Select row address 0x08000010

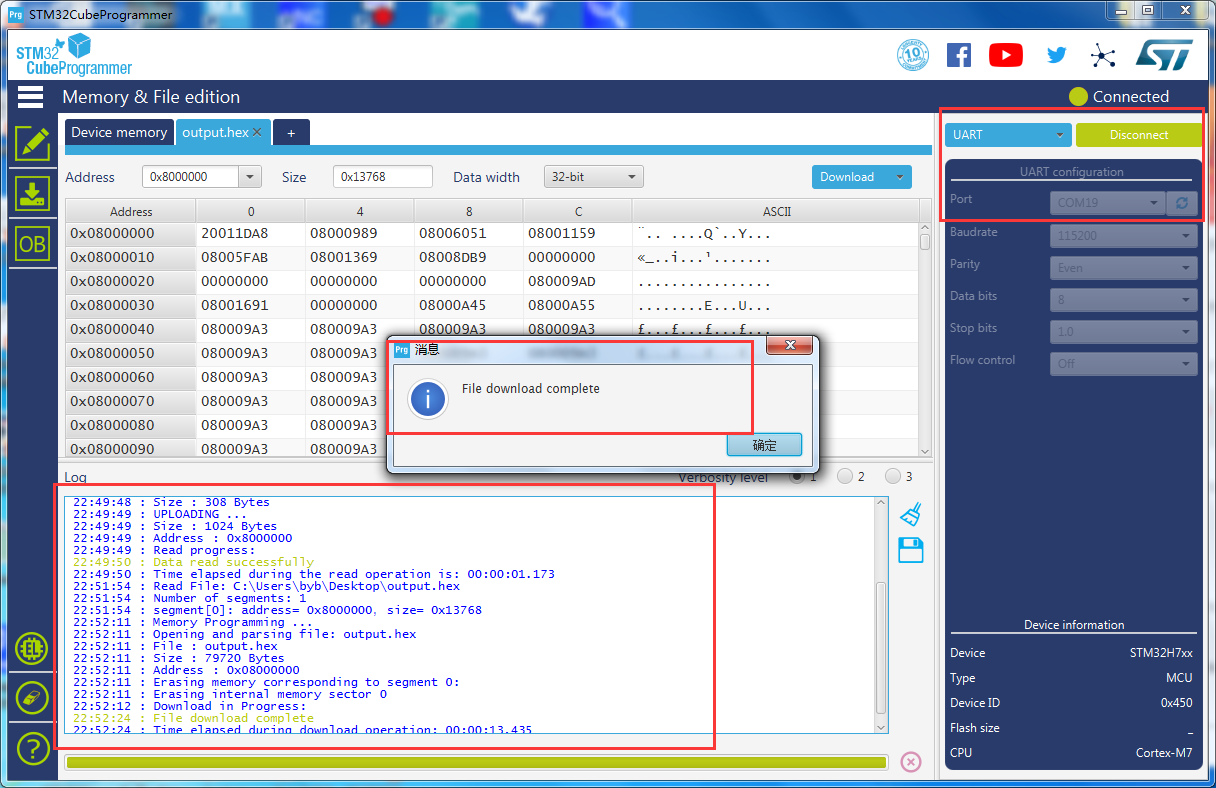pyautogui.click(x=131, y=258)
